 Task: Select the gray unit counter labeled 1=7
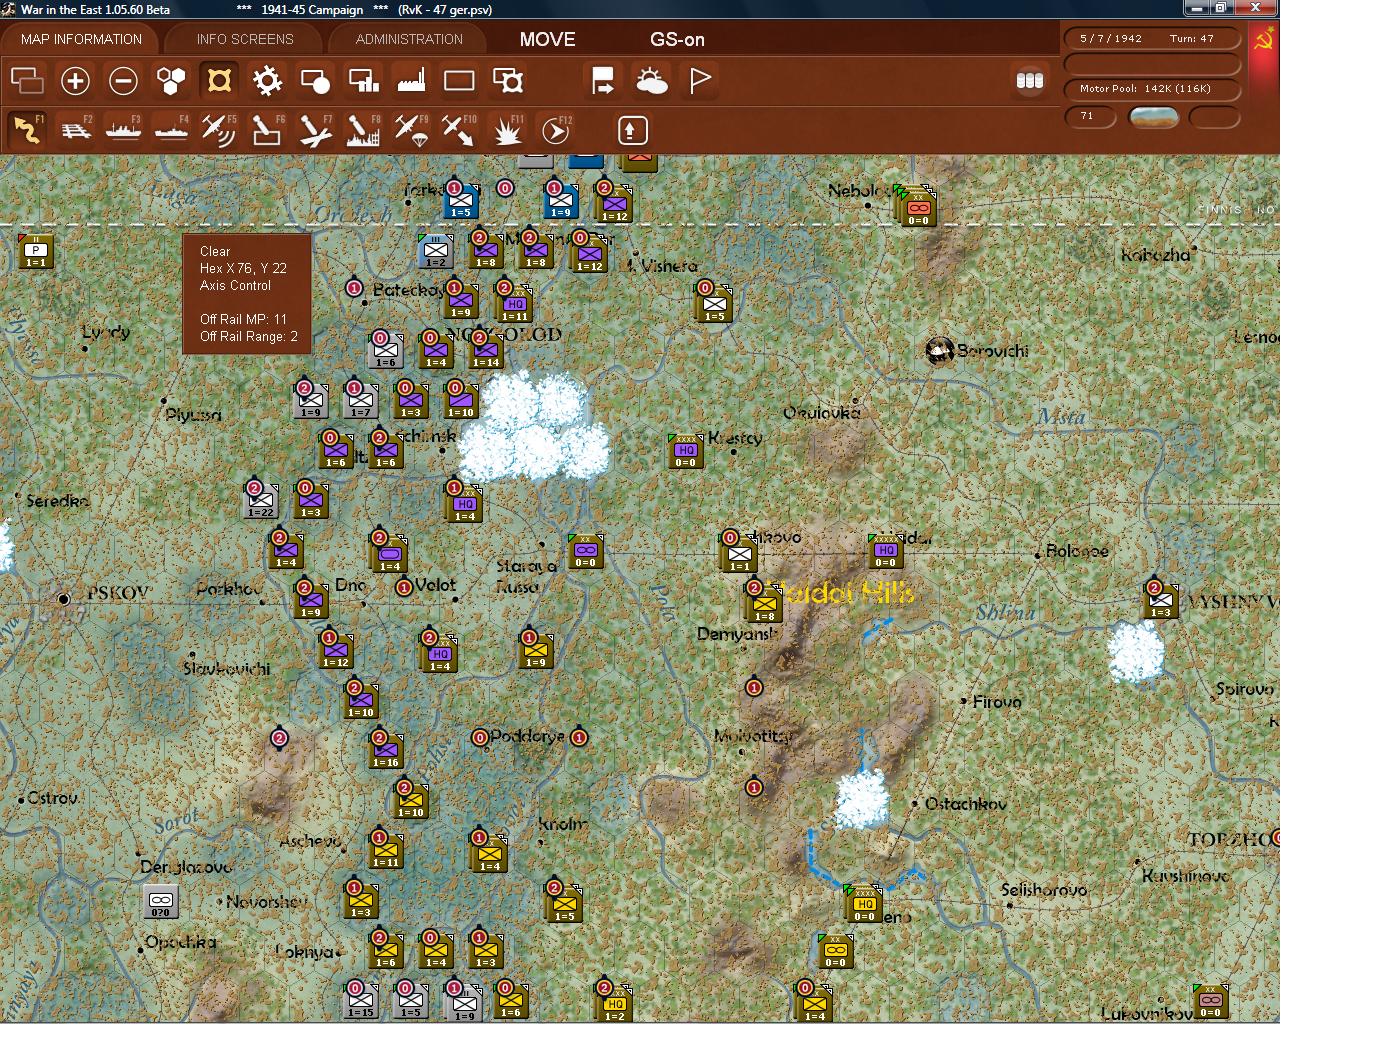tap(360, 400)
